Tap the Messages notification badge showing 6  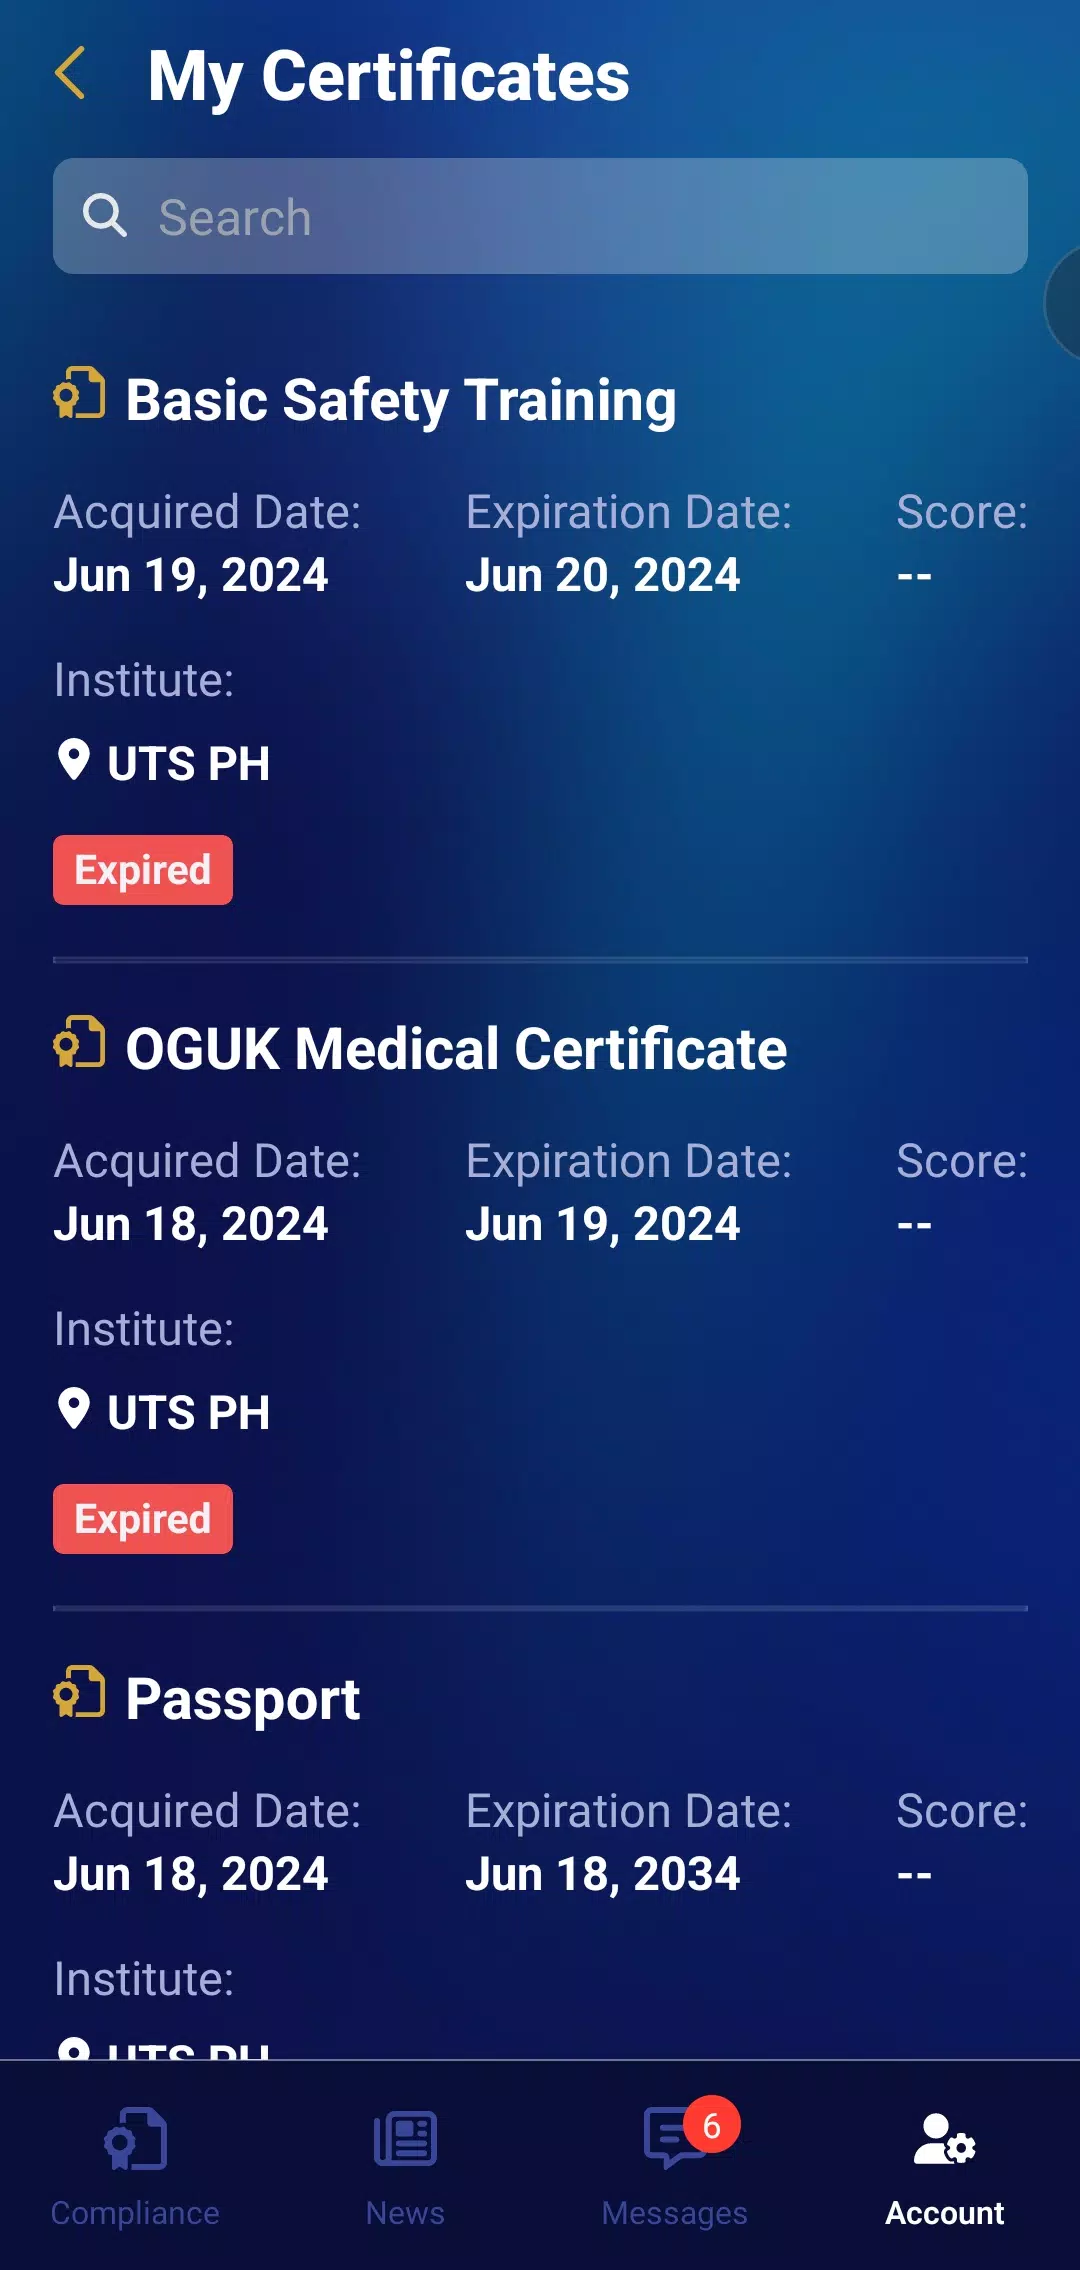[x=711, y=2125]
